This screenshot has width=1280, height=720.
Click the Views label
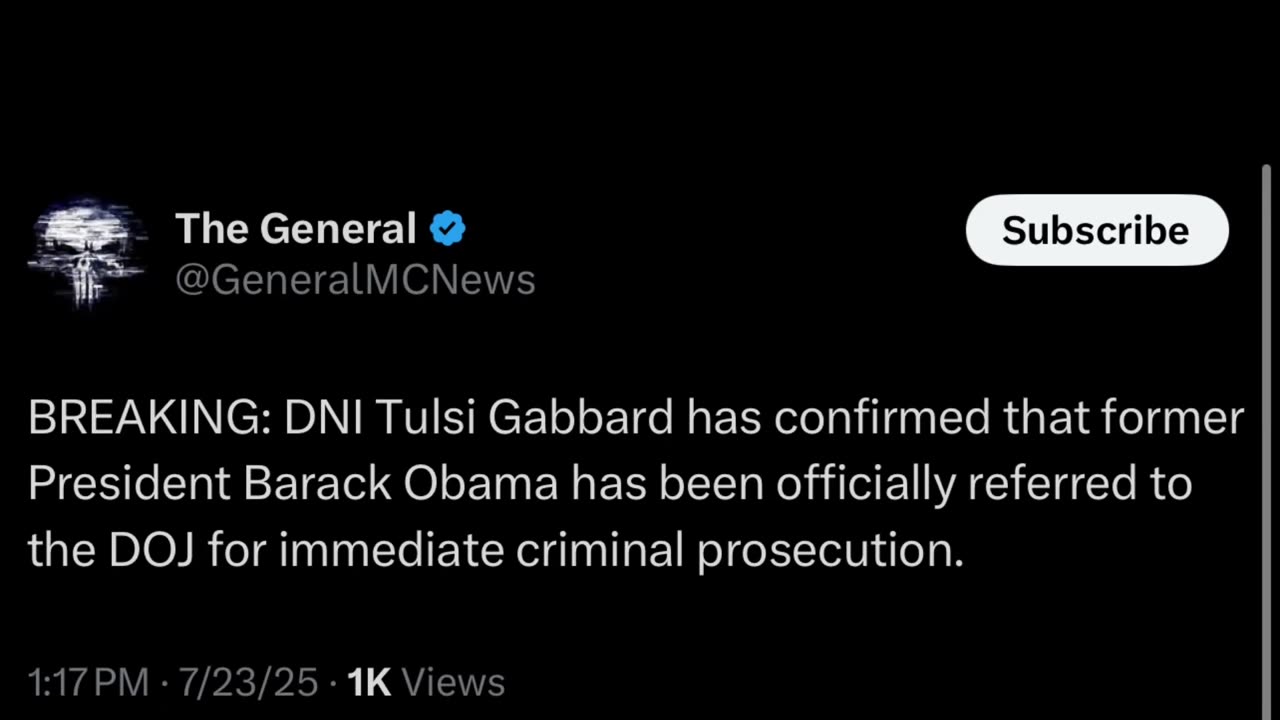click(453, 683)
